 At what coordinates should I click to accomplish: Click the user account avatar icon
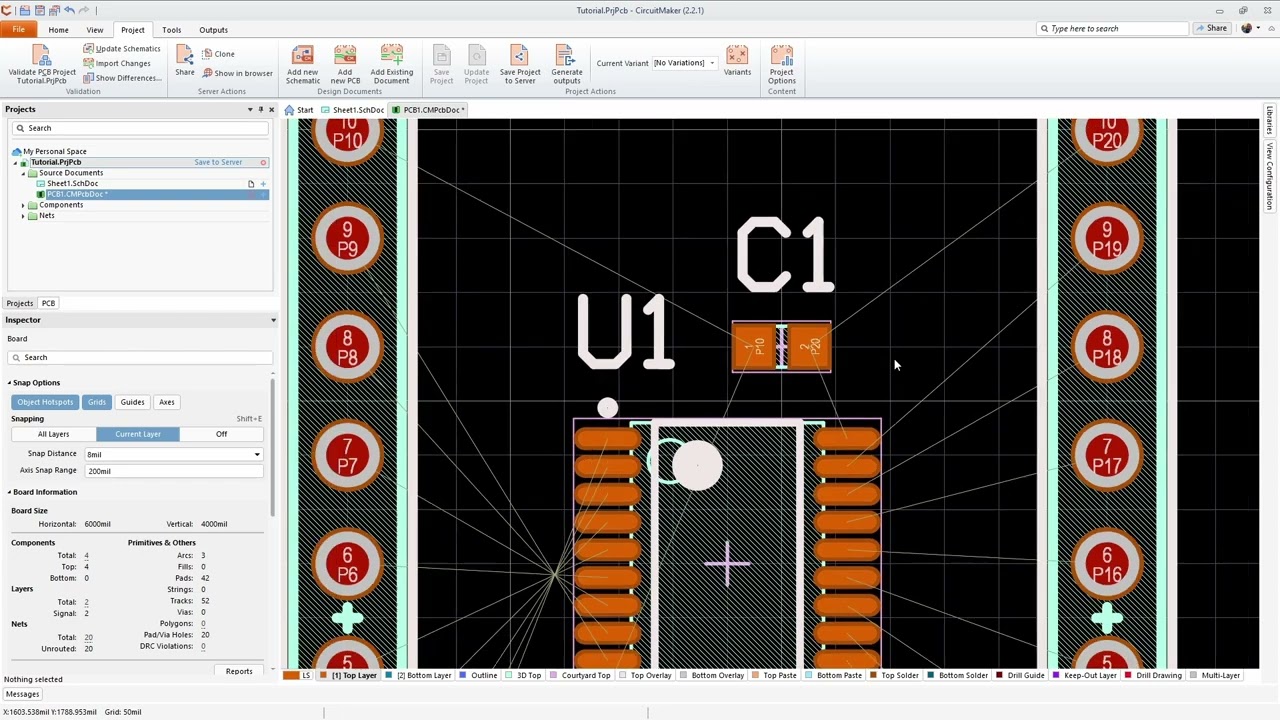(x=1246, y=28)
